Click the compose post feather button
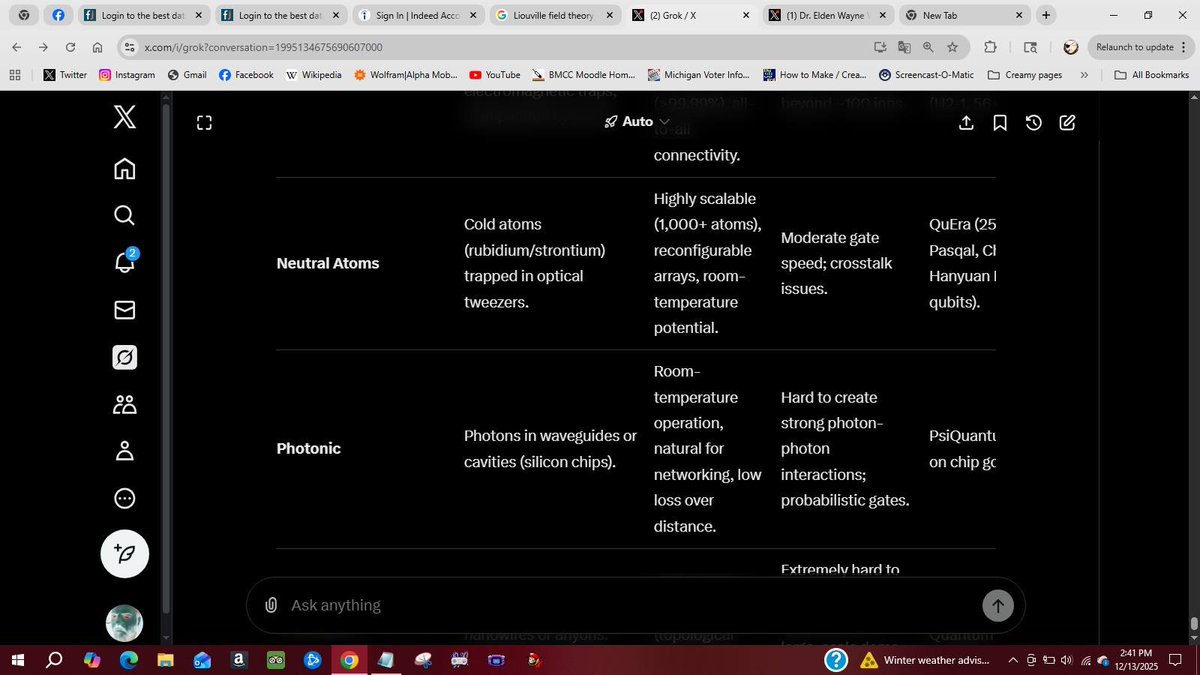Screen dimensions: 1200x675 [125, 554]
